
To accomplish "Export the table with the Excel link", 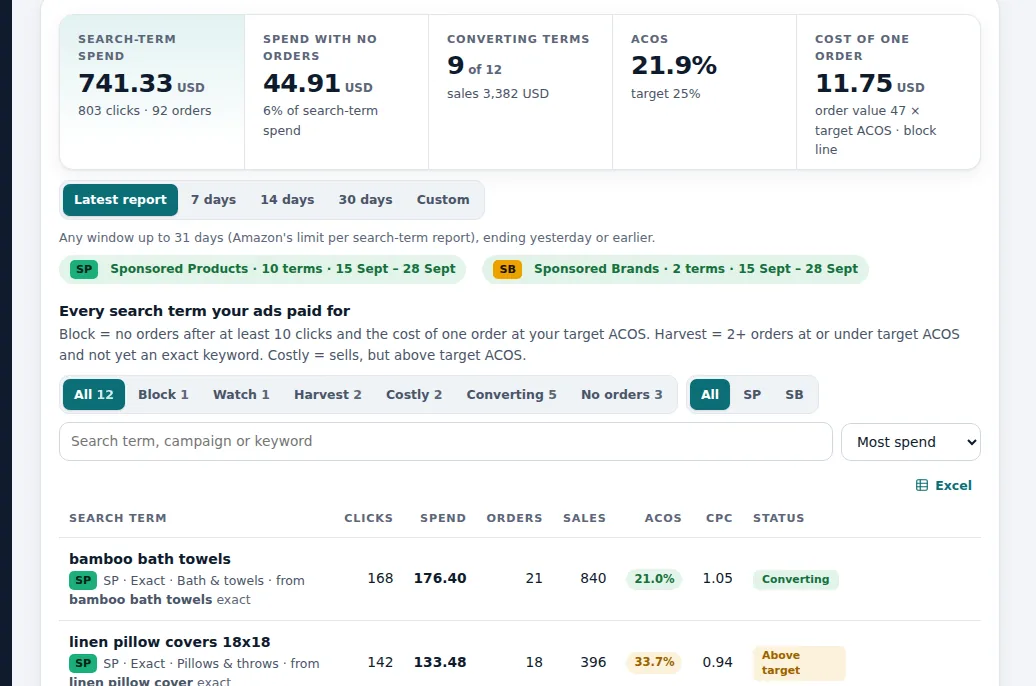I will [944, 485].
